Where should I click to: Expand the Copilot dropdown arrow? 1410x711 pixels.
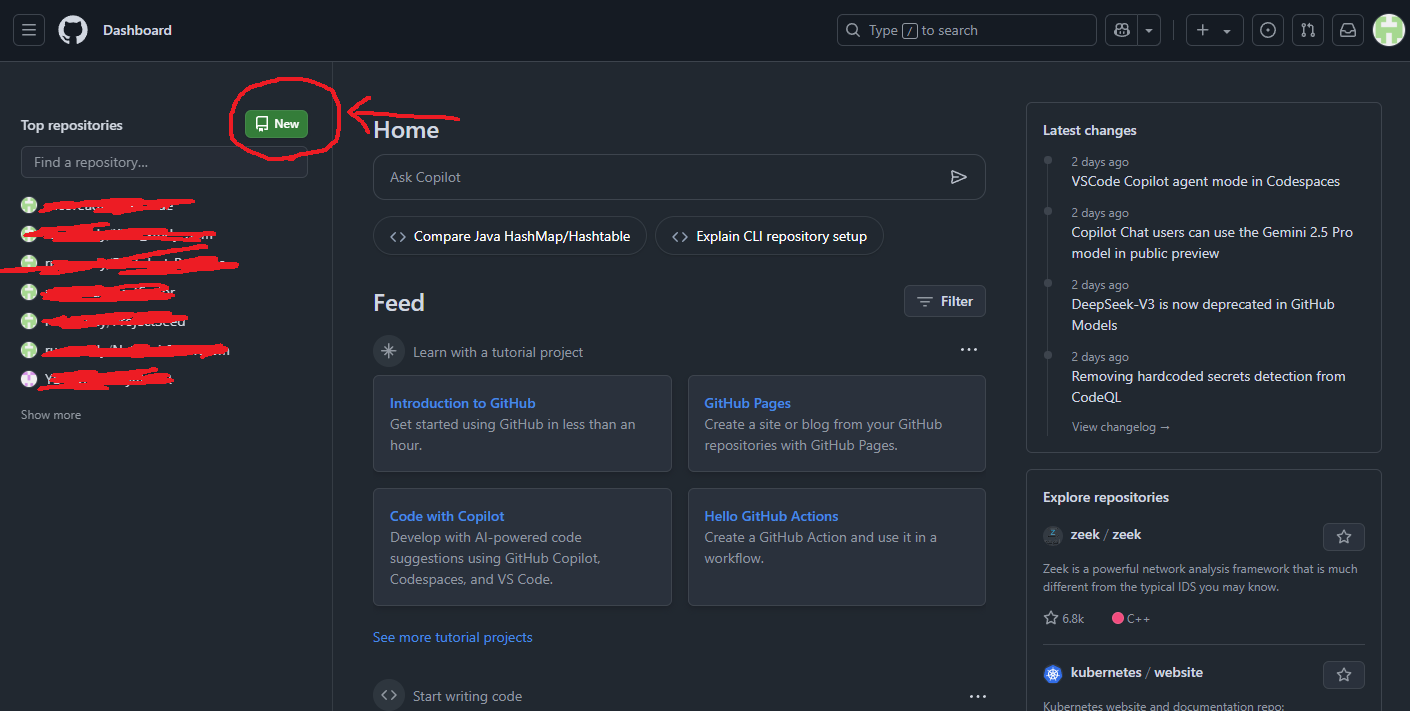pyautogui.click(x=1149, y=30)
